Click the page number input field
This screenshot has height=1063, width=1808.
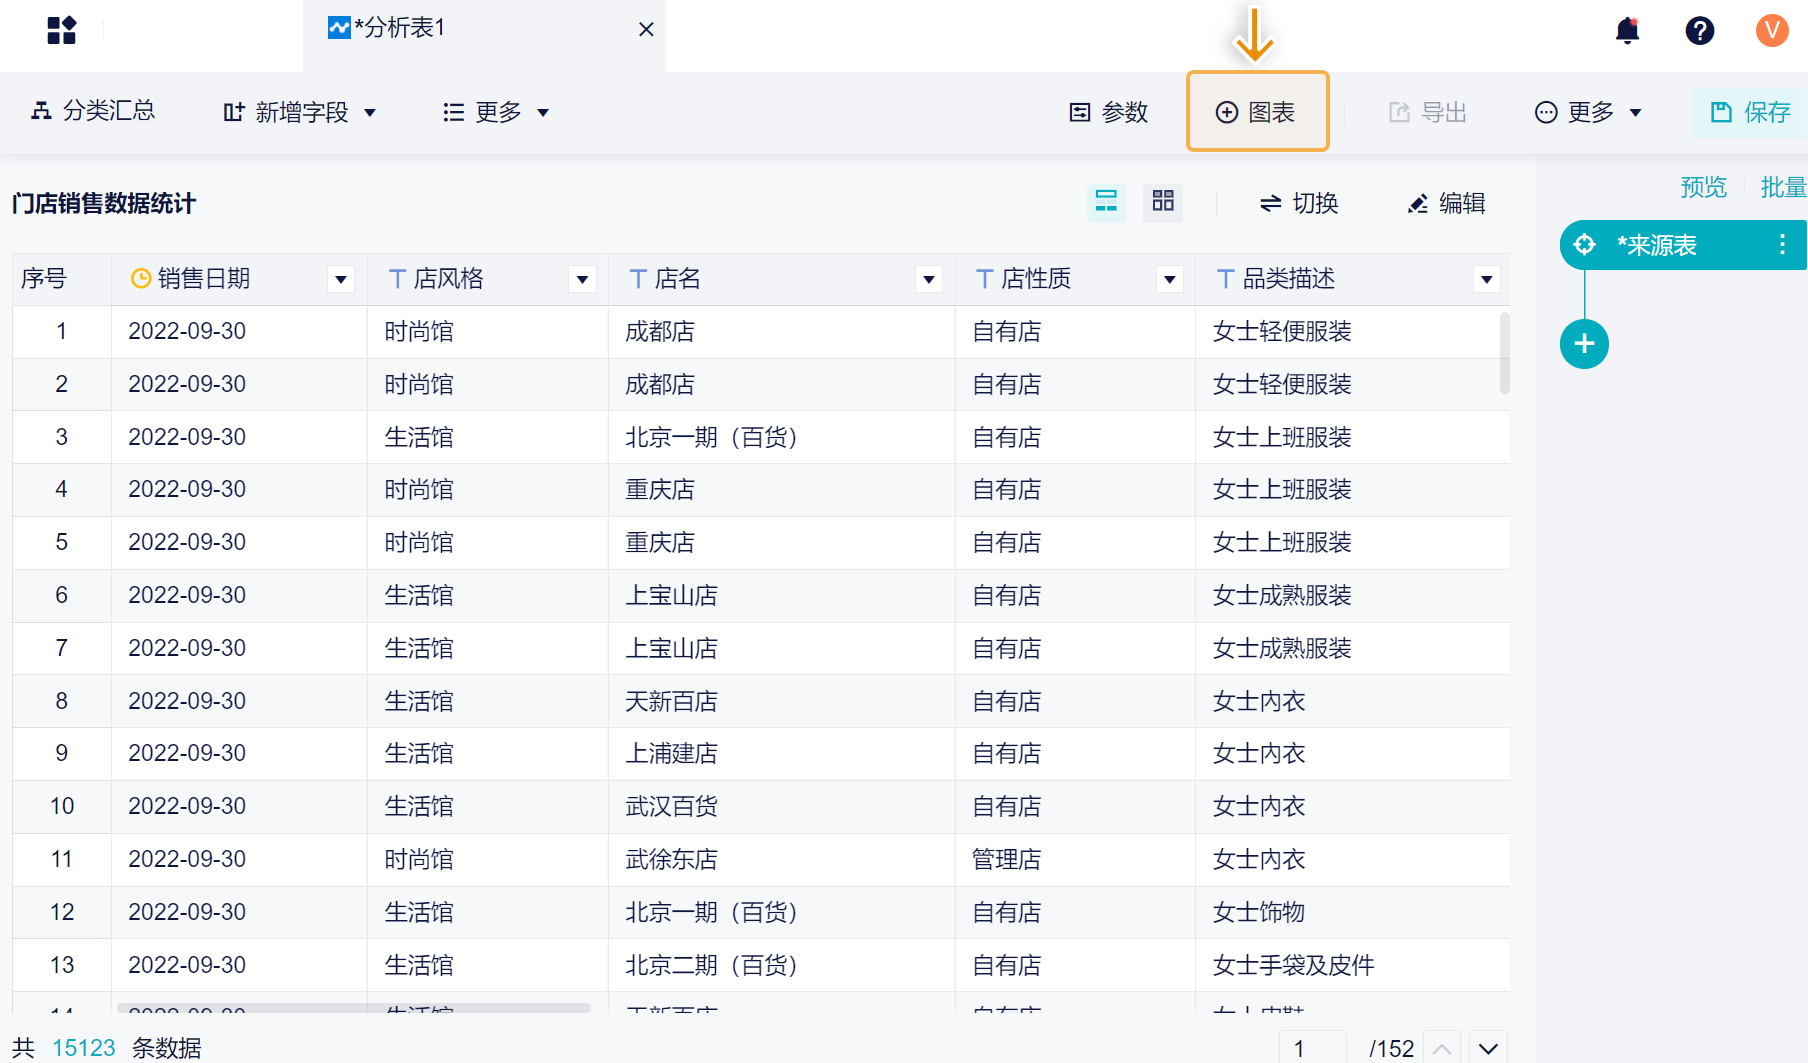(1313, 1048)
